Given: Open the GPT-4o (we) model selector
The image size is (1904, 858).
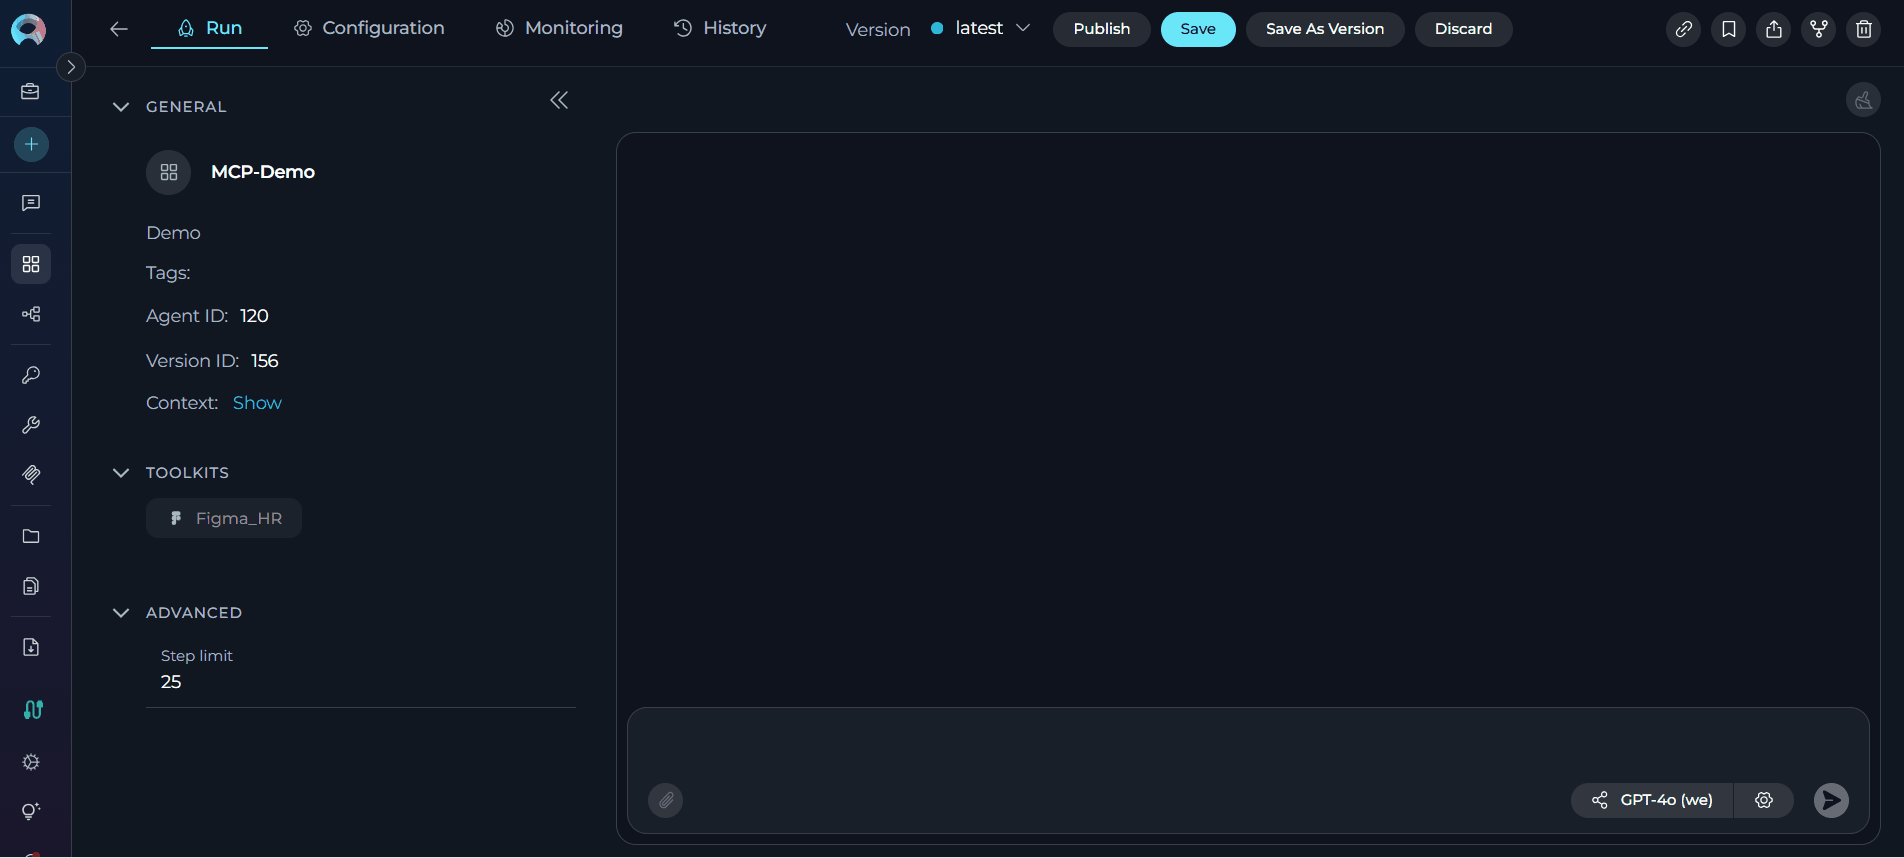Looking at the screenshot, I should click(1652, 800).
